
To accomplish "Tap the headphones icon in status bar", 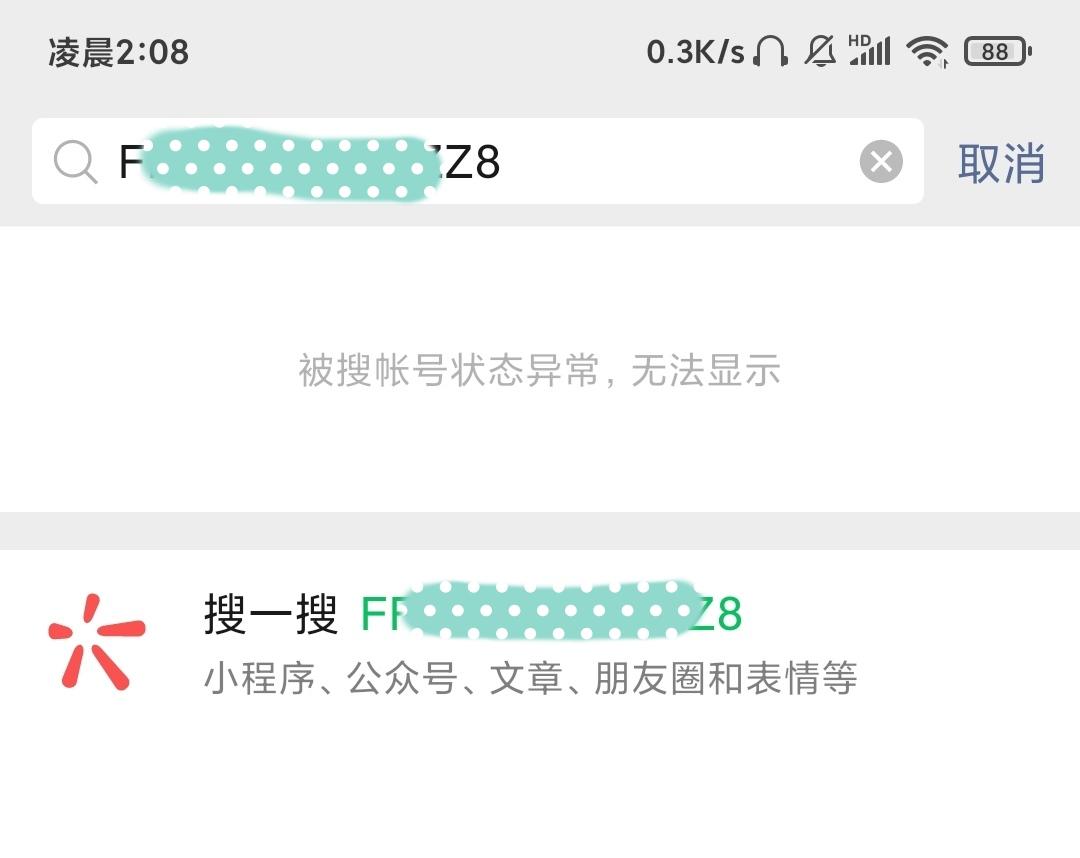I will (771, 51).
